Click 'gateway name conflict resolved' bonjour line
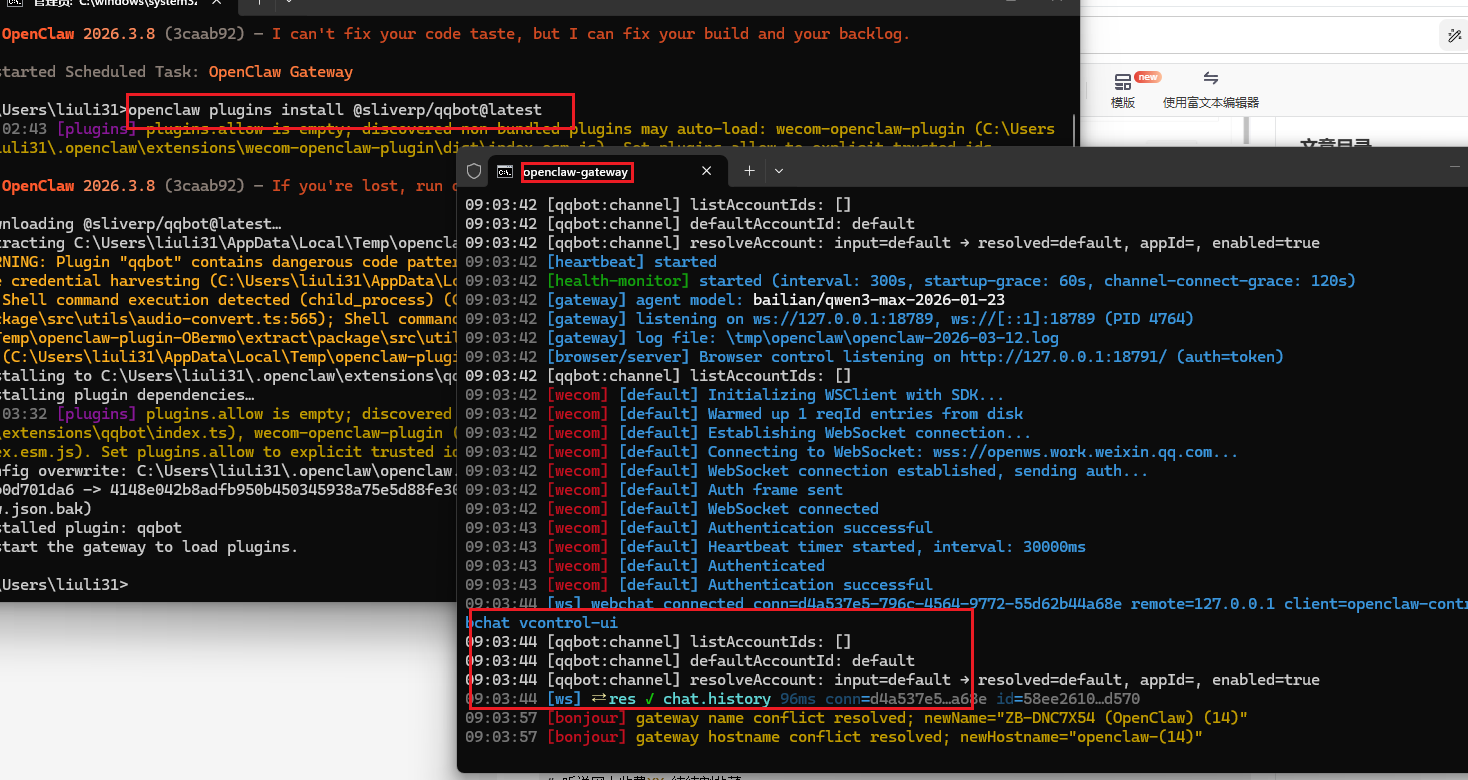 pyautogui.click(x=856, y=718)
